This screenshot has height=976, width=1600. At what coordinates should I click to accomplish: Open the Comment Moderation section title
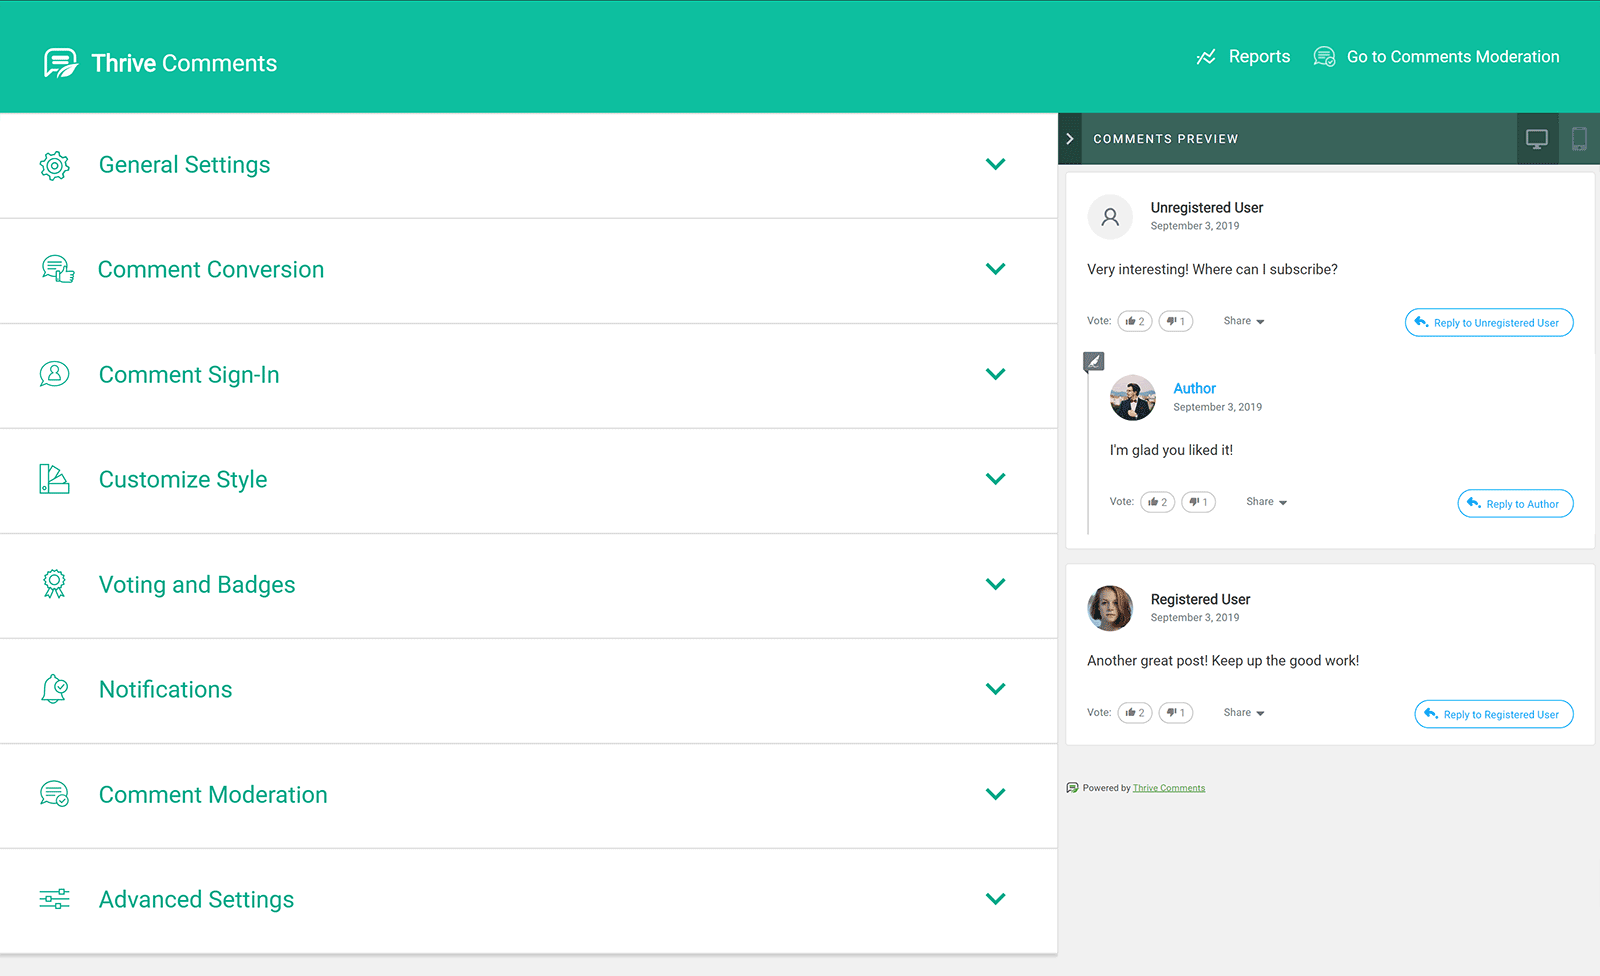point(213,795)
